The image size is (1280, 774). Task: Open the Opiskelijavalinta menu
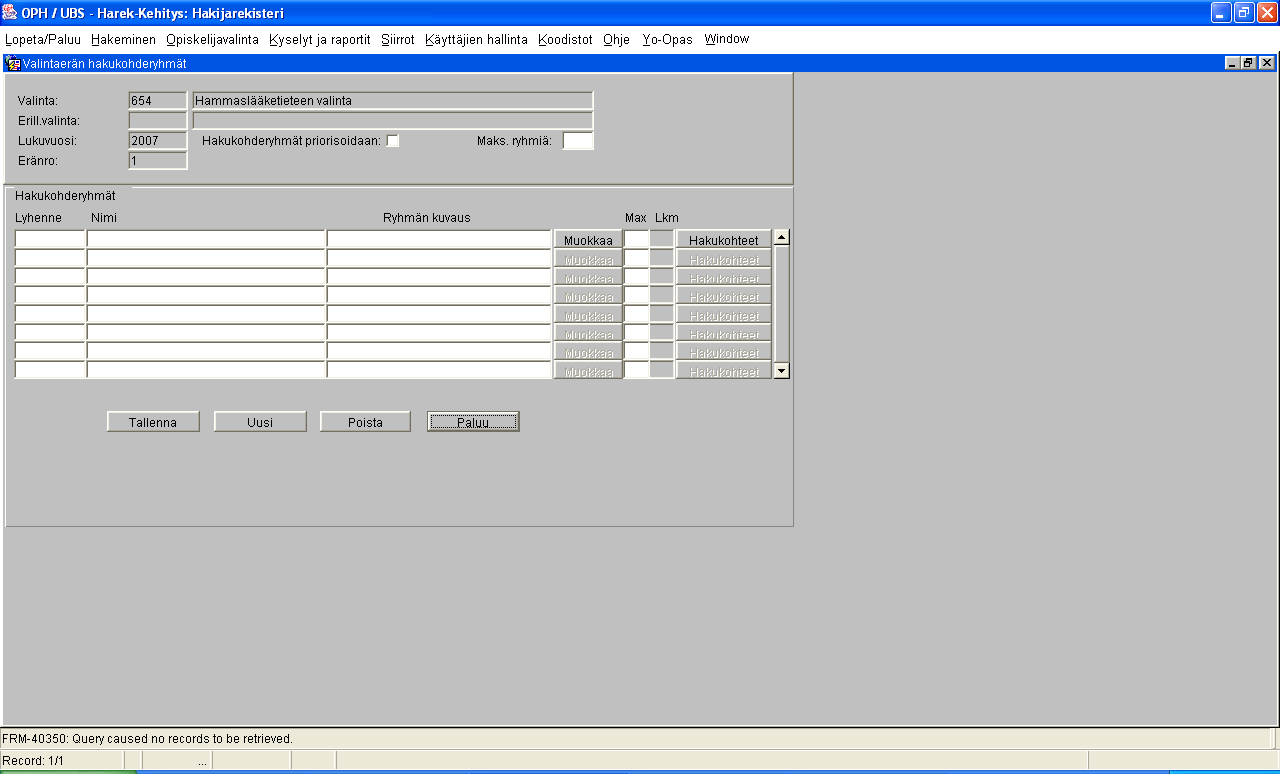(212, 39)
